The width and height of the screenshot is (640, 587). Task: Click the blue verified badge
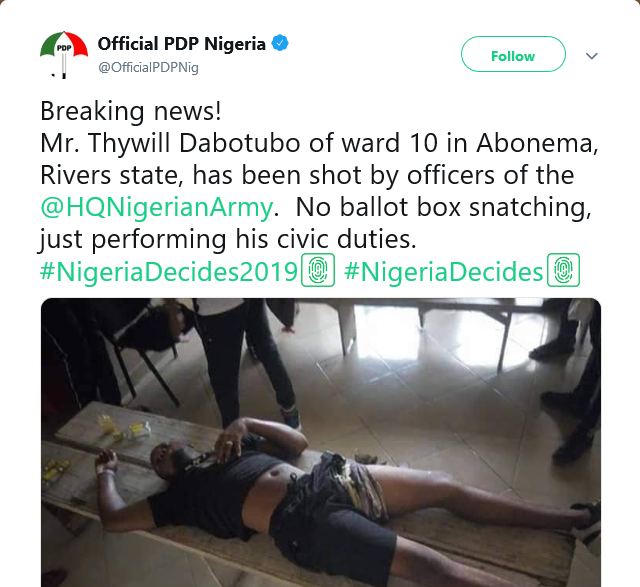(282, 44)
